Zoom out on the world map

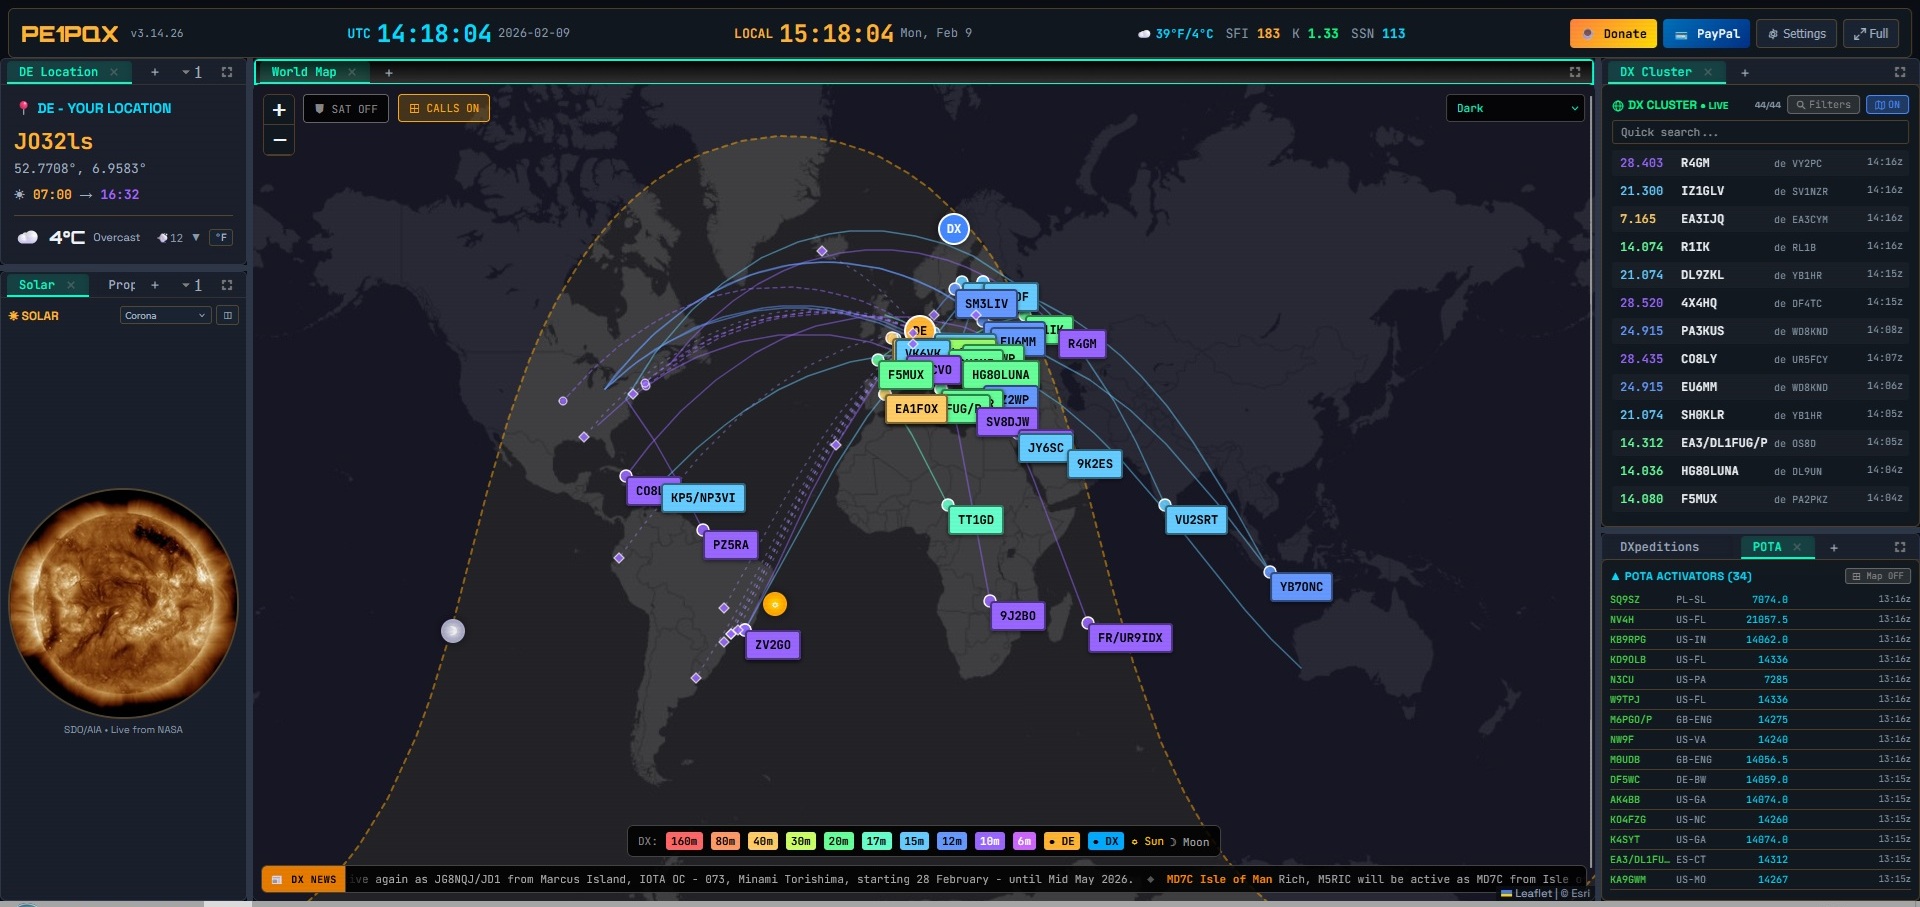pos(279,140)
